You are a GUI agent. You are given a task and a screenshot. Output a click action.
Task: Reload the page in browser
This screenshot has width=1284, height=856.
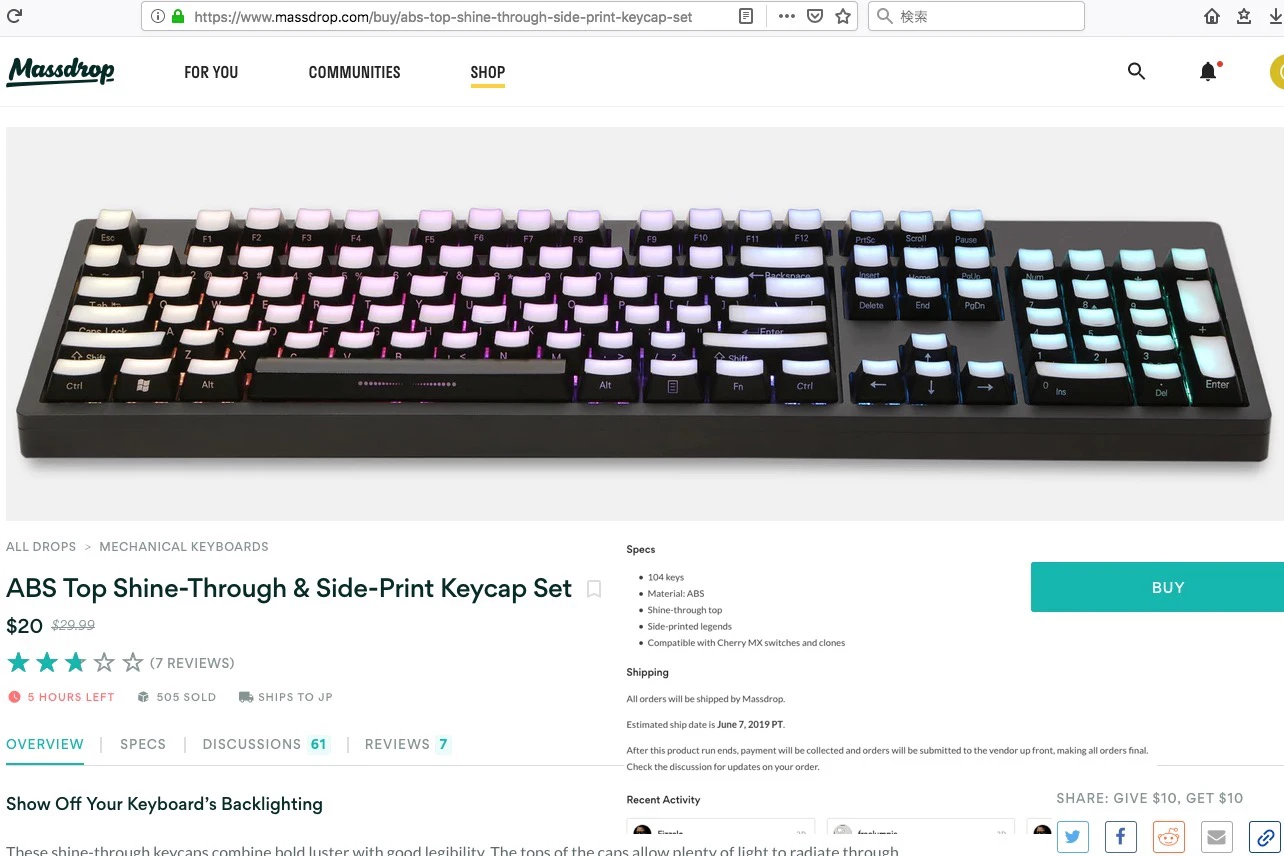coord(15,16)
